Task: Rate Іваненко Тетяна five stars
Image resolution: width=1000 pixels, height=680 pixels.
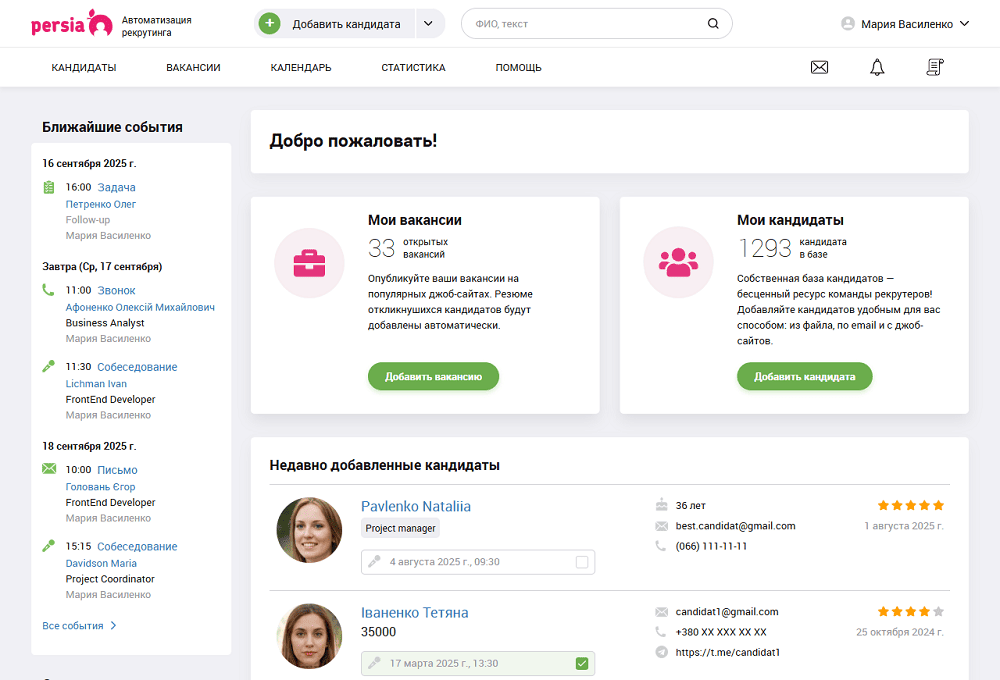Action: tap(937, 610)
